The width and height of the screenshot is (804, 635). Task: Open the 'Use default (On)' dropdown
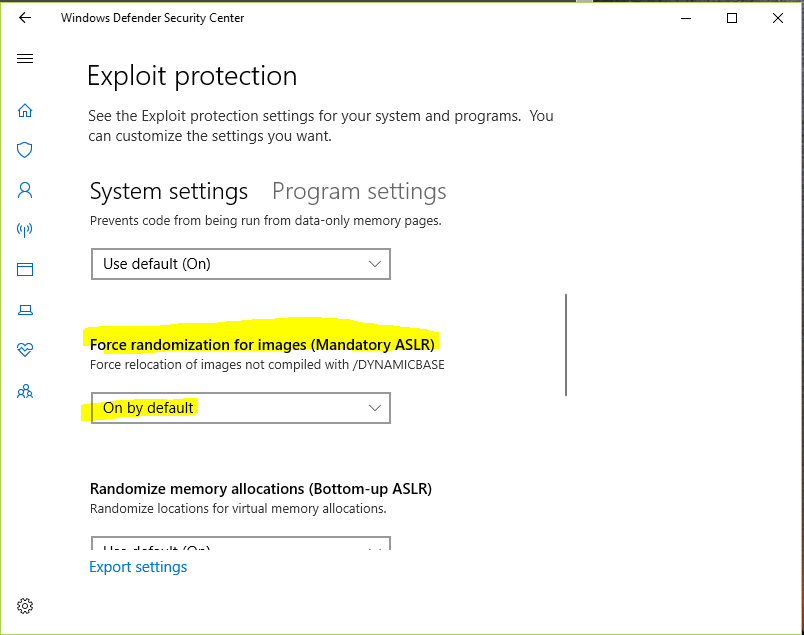tap(240, 264)
